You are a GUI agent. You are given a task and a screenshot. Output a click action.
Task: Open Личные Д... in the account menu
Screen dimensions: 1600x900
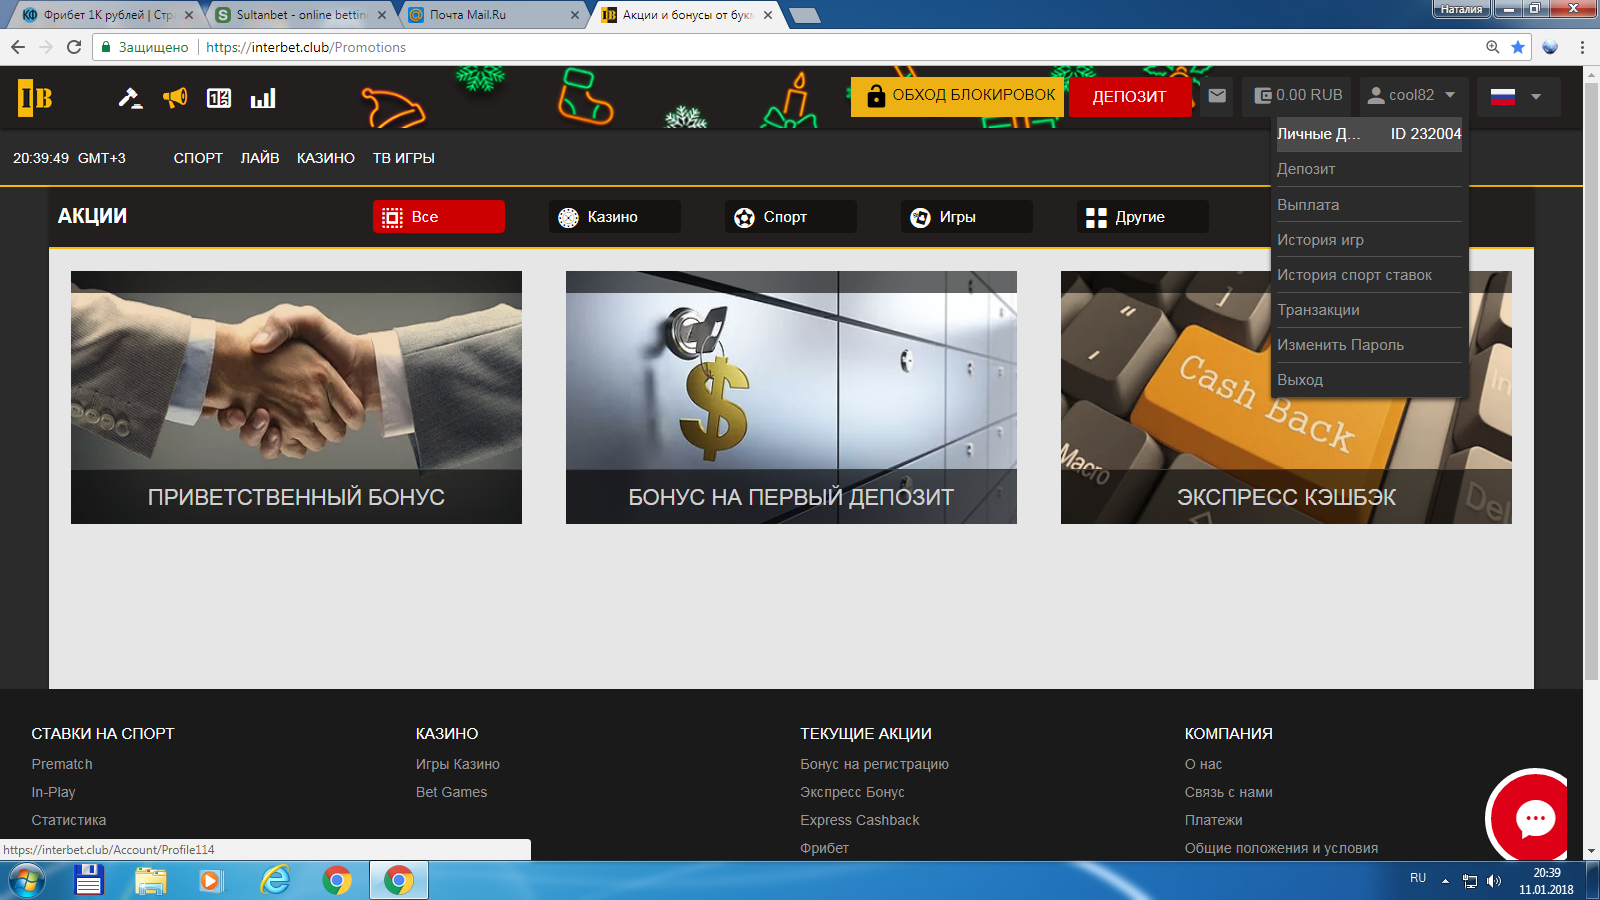[1369, 134]
